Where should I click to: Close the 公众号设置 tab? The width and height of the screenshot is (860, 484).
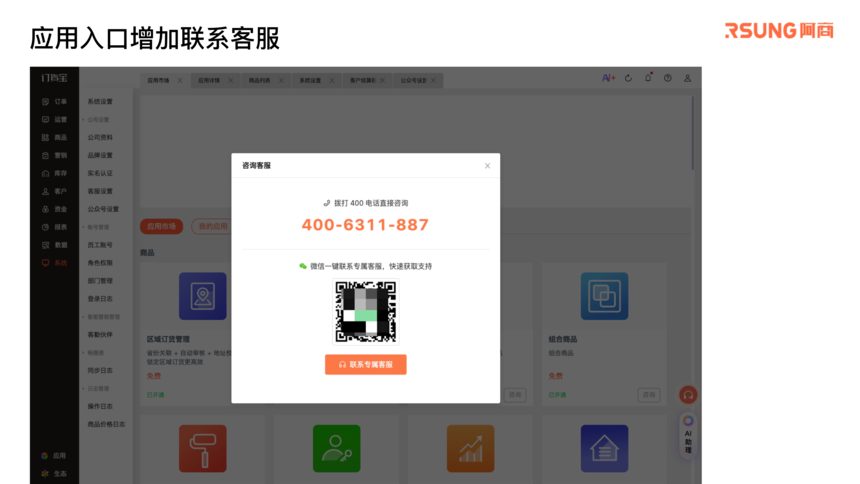click(x=433, y=81)
